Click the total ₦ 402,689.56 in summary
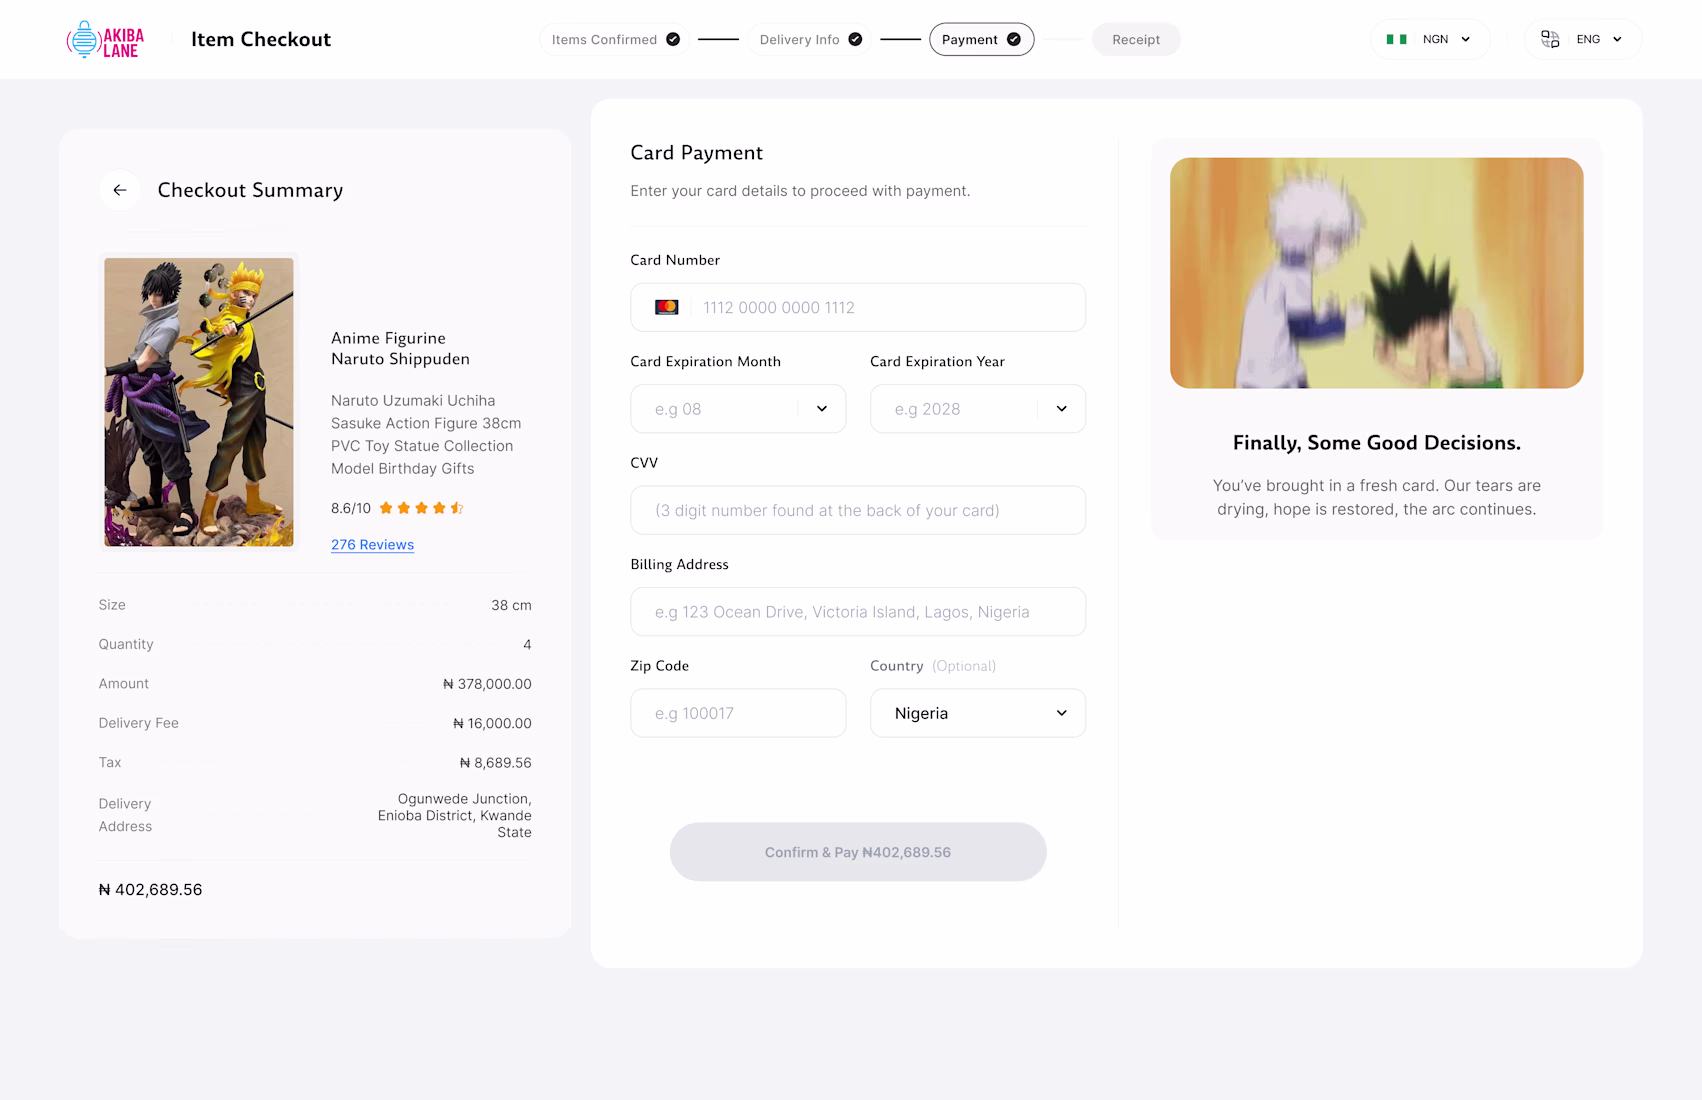This screenshot has width=1702, height=1100. pyautogui.click(x=150, y=890)
